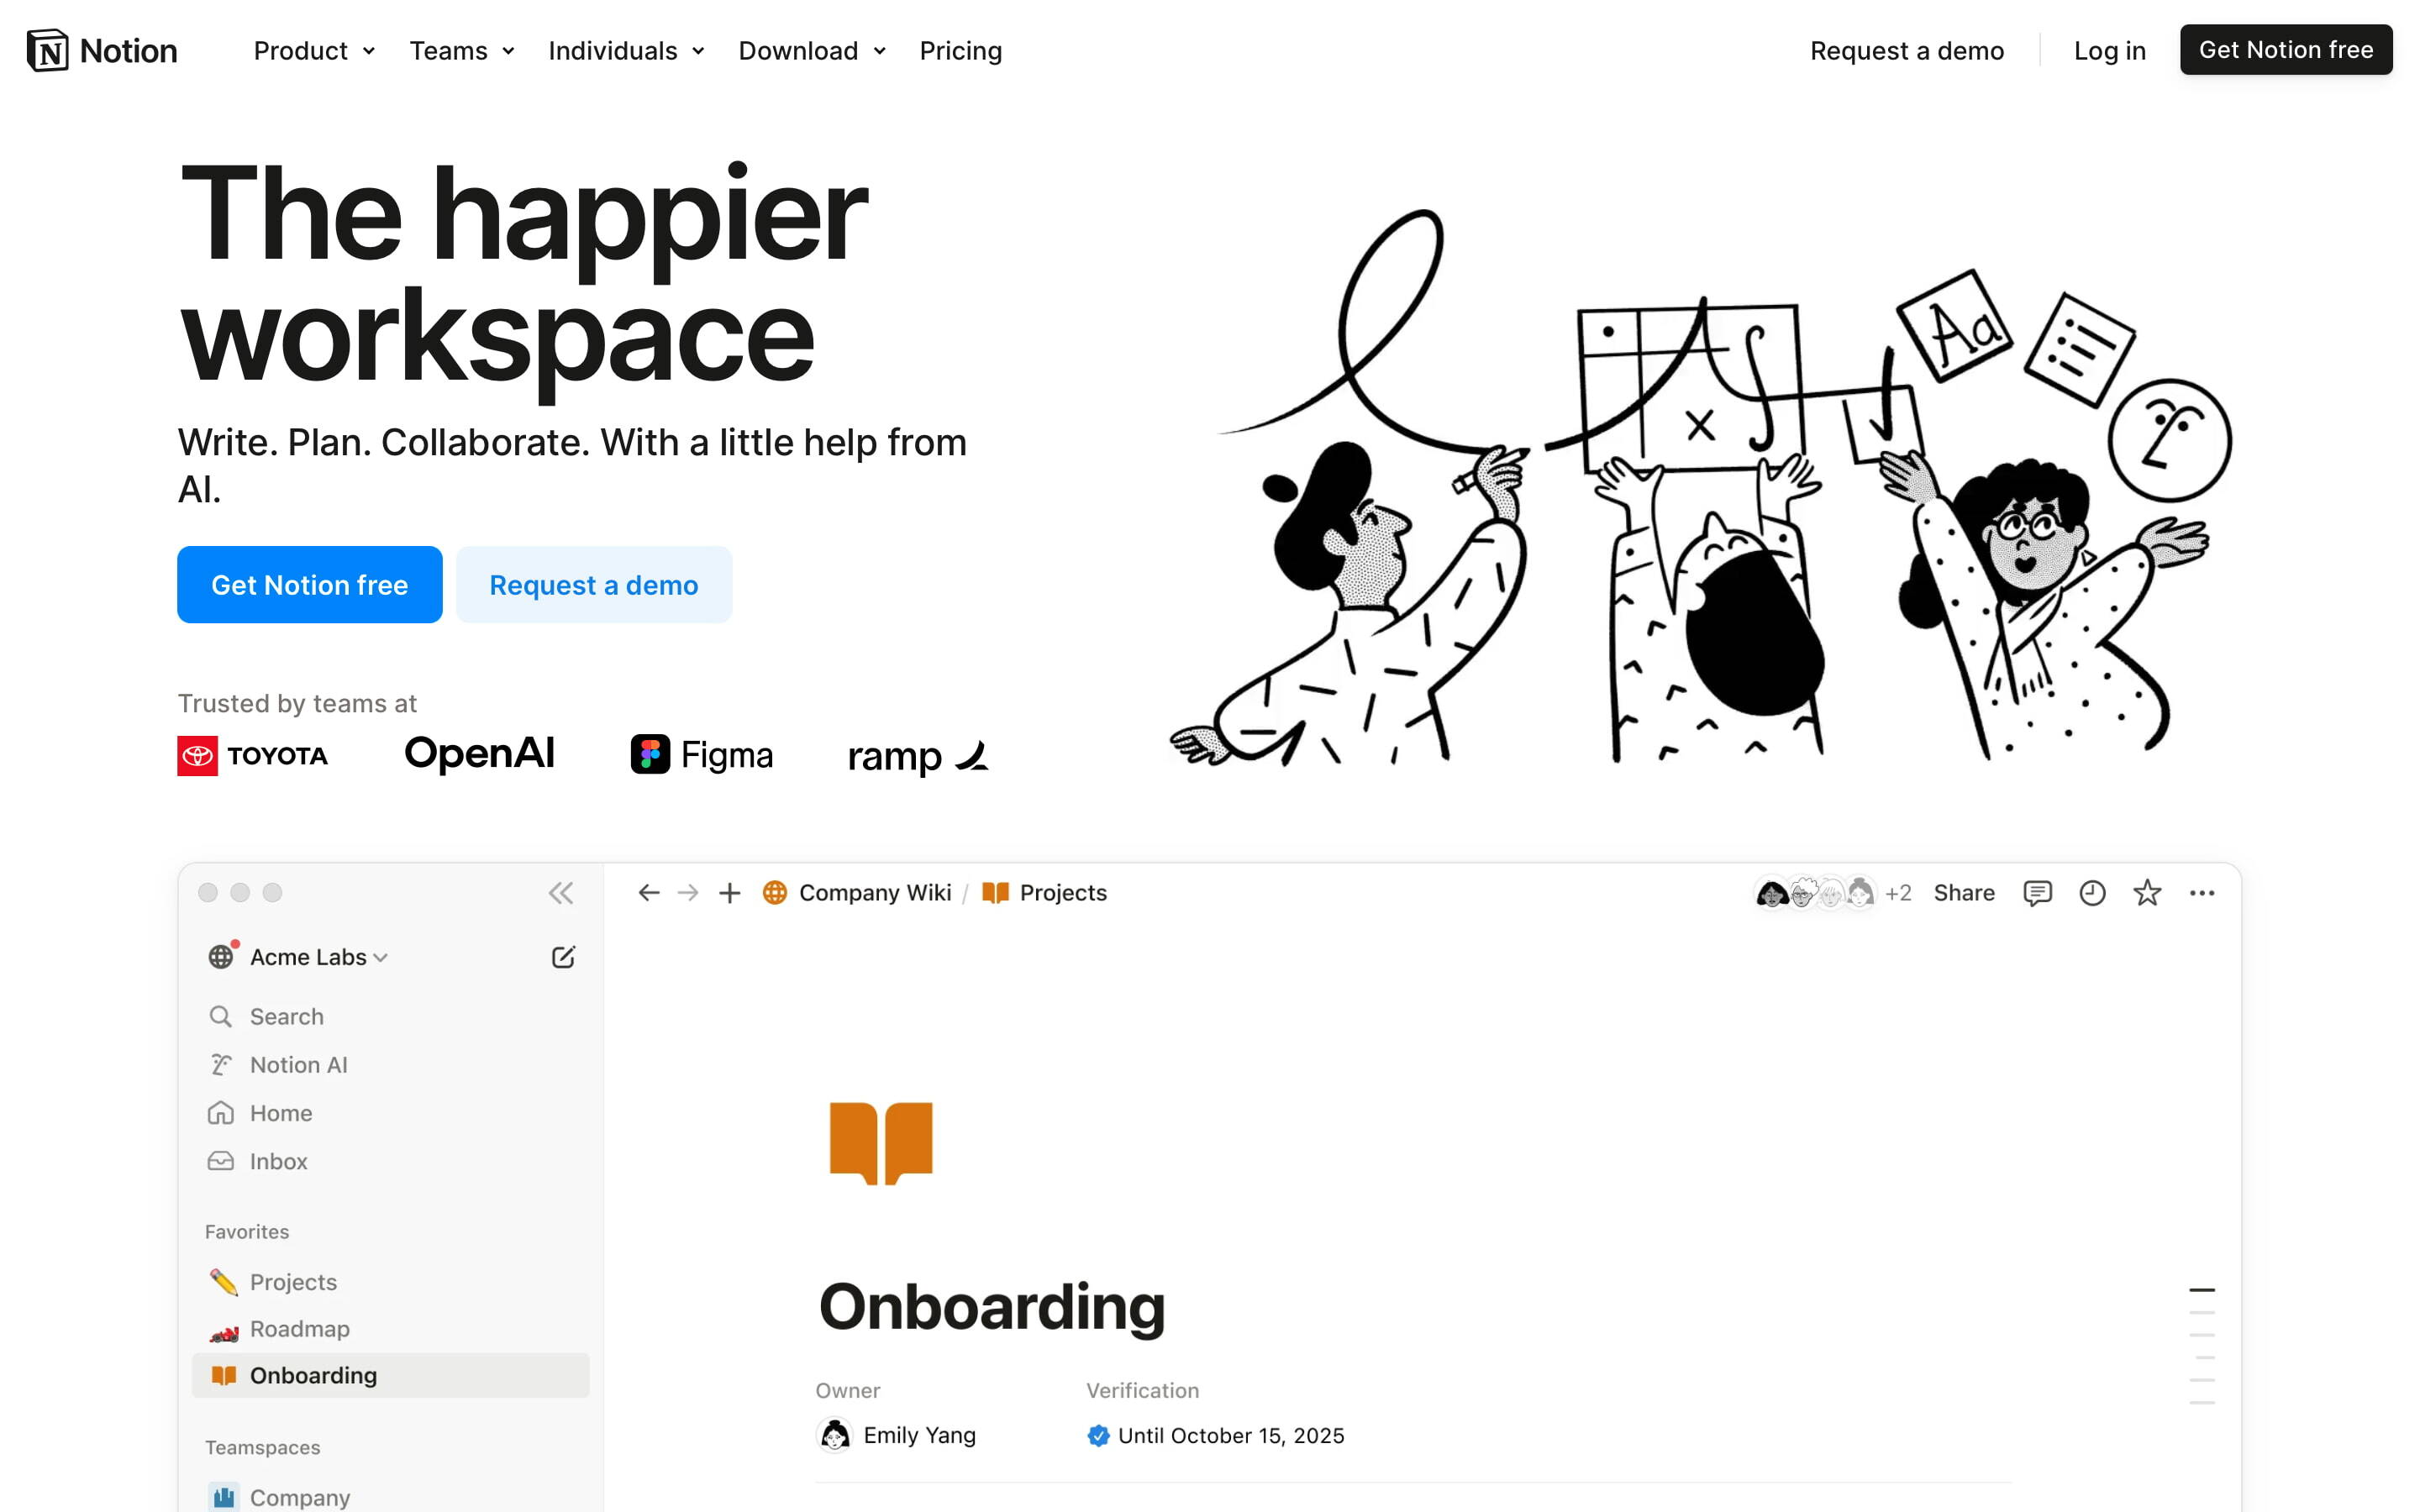Open Notion AI in the sidebar
Screen dimensions: 2420x1512
pos(298,1065)
